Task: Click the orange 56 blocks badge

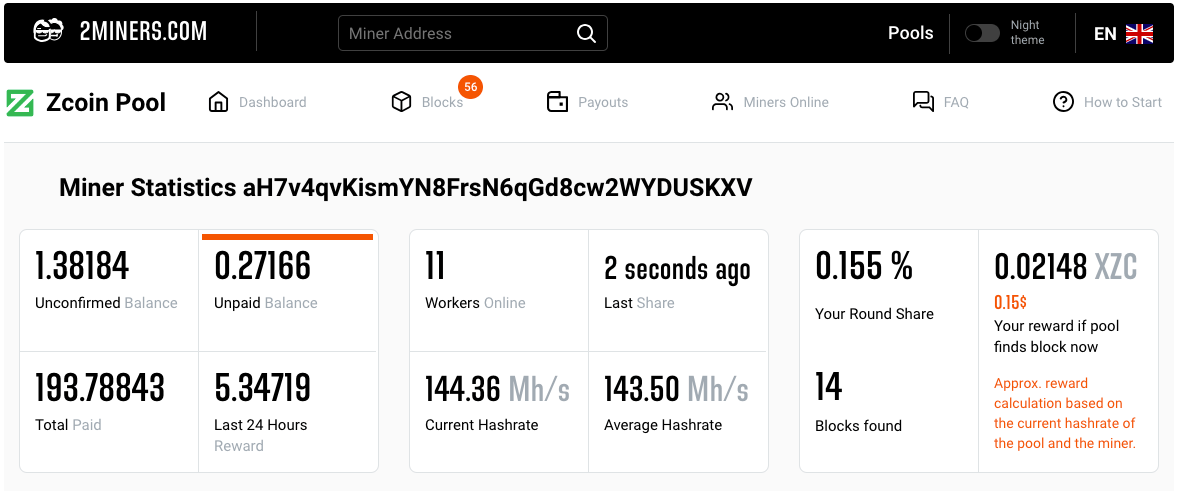Action: point(471,87)
